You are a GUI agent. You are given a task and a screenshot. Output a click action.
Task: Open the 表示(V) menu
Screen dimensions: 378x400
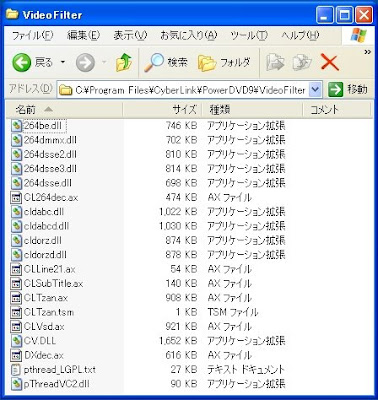(130, 35)
